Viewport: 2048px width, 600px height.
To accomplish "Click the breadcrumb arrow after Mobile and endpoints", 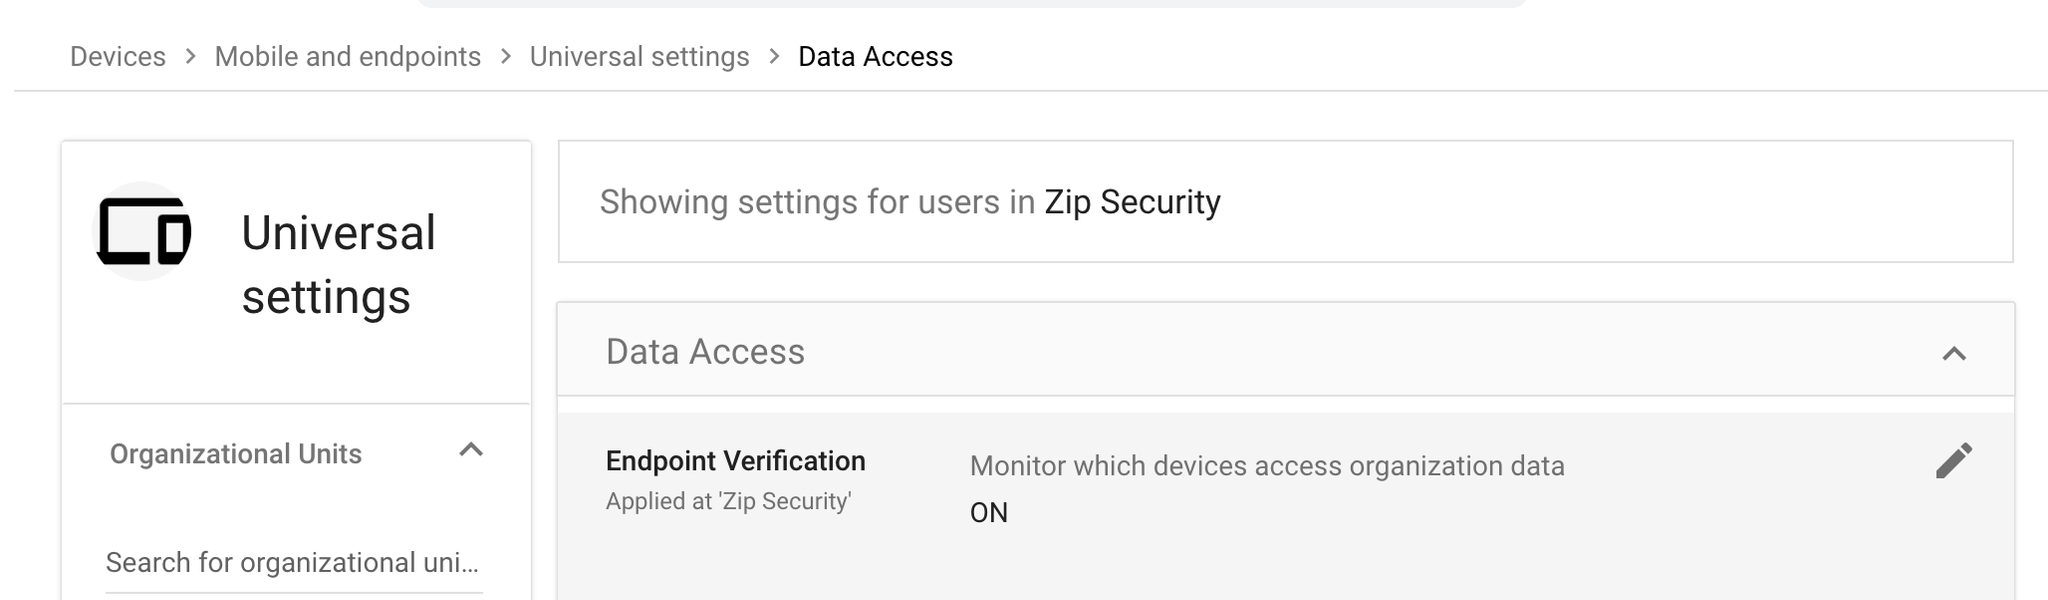I will click(x=506, y=57).
